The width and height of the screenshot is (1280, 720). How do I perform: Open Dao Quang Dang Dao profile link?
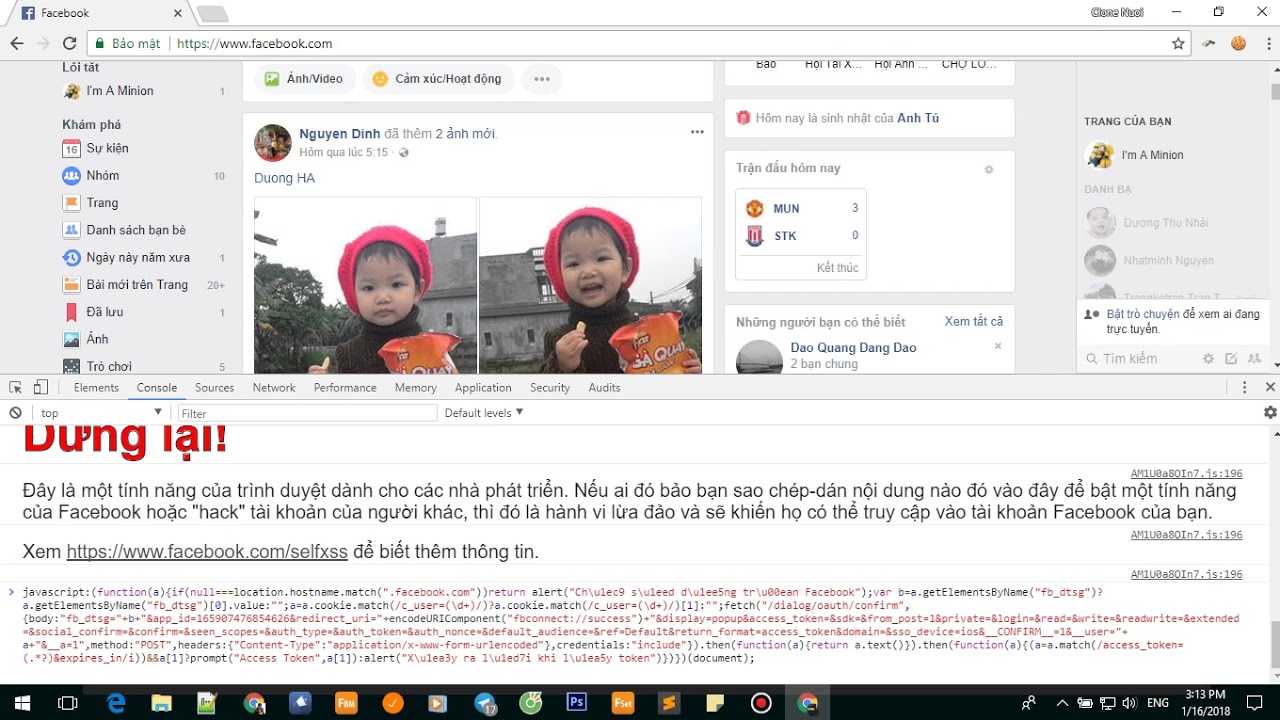(x=853, y=348)
